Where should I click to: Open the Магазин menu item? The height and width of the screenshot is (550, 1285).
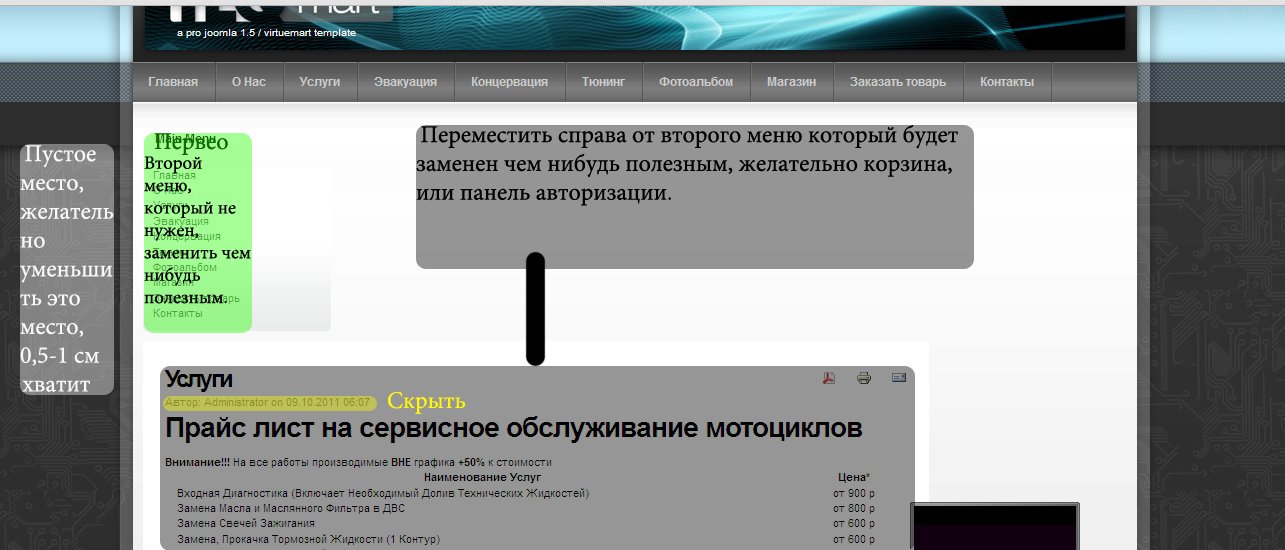[791, 82]
